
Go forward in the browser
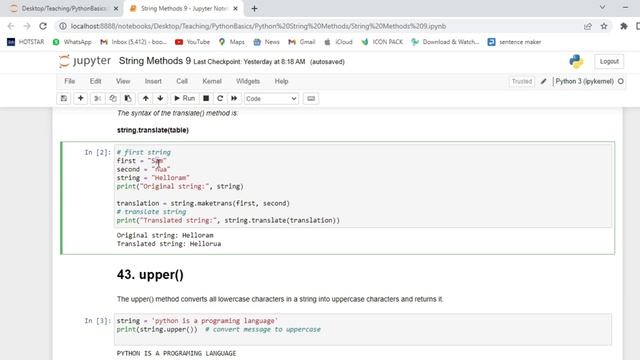point(27,26)
